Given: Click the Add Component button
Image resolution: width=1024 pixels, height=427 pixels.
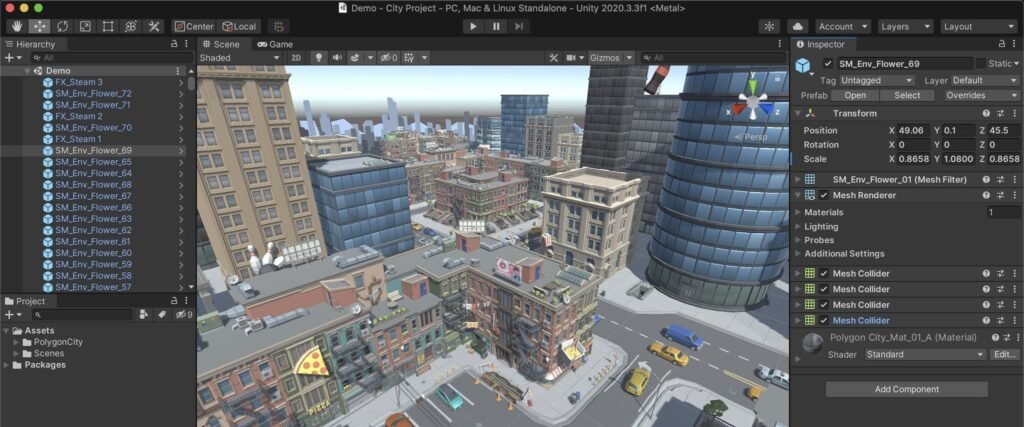Looking at the screenshot, I should [x=906, y=389].
